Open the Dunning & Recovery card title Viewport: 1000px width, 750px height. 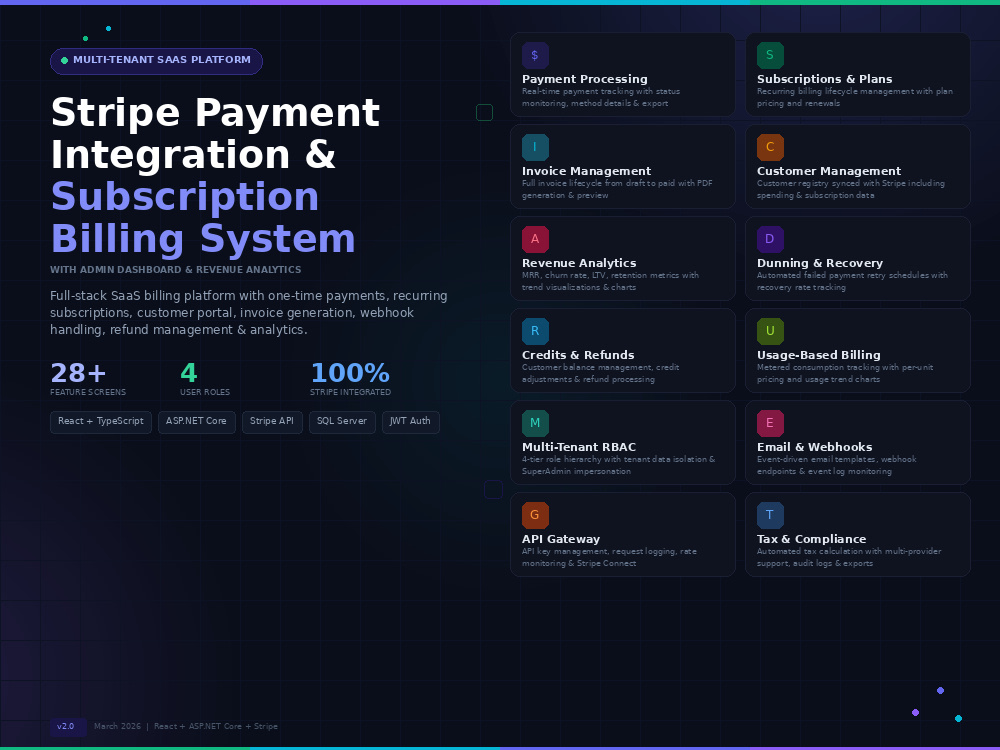820,263
